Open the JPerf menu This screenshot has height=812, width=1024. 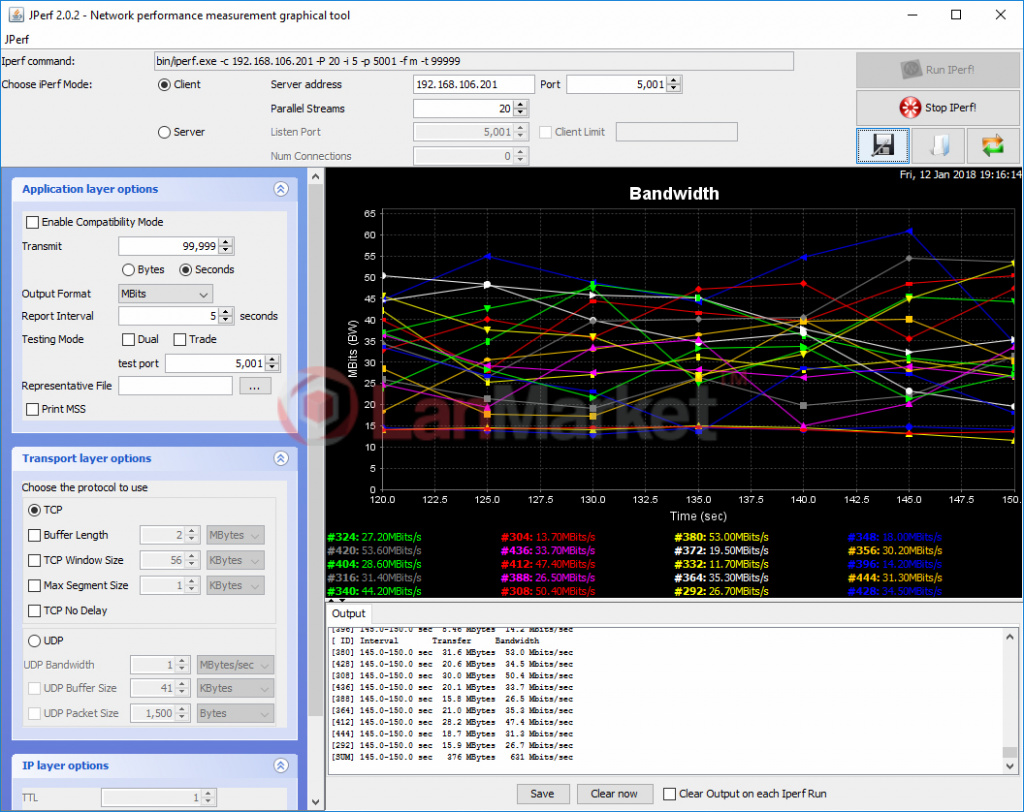coord(17,39)
